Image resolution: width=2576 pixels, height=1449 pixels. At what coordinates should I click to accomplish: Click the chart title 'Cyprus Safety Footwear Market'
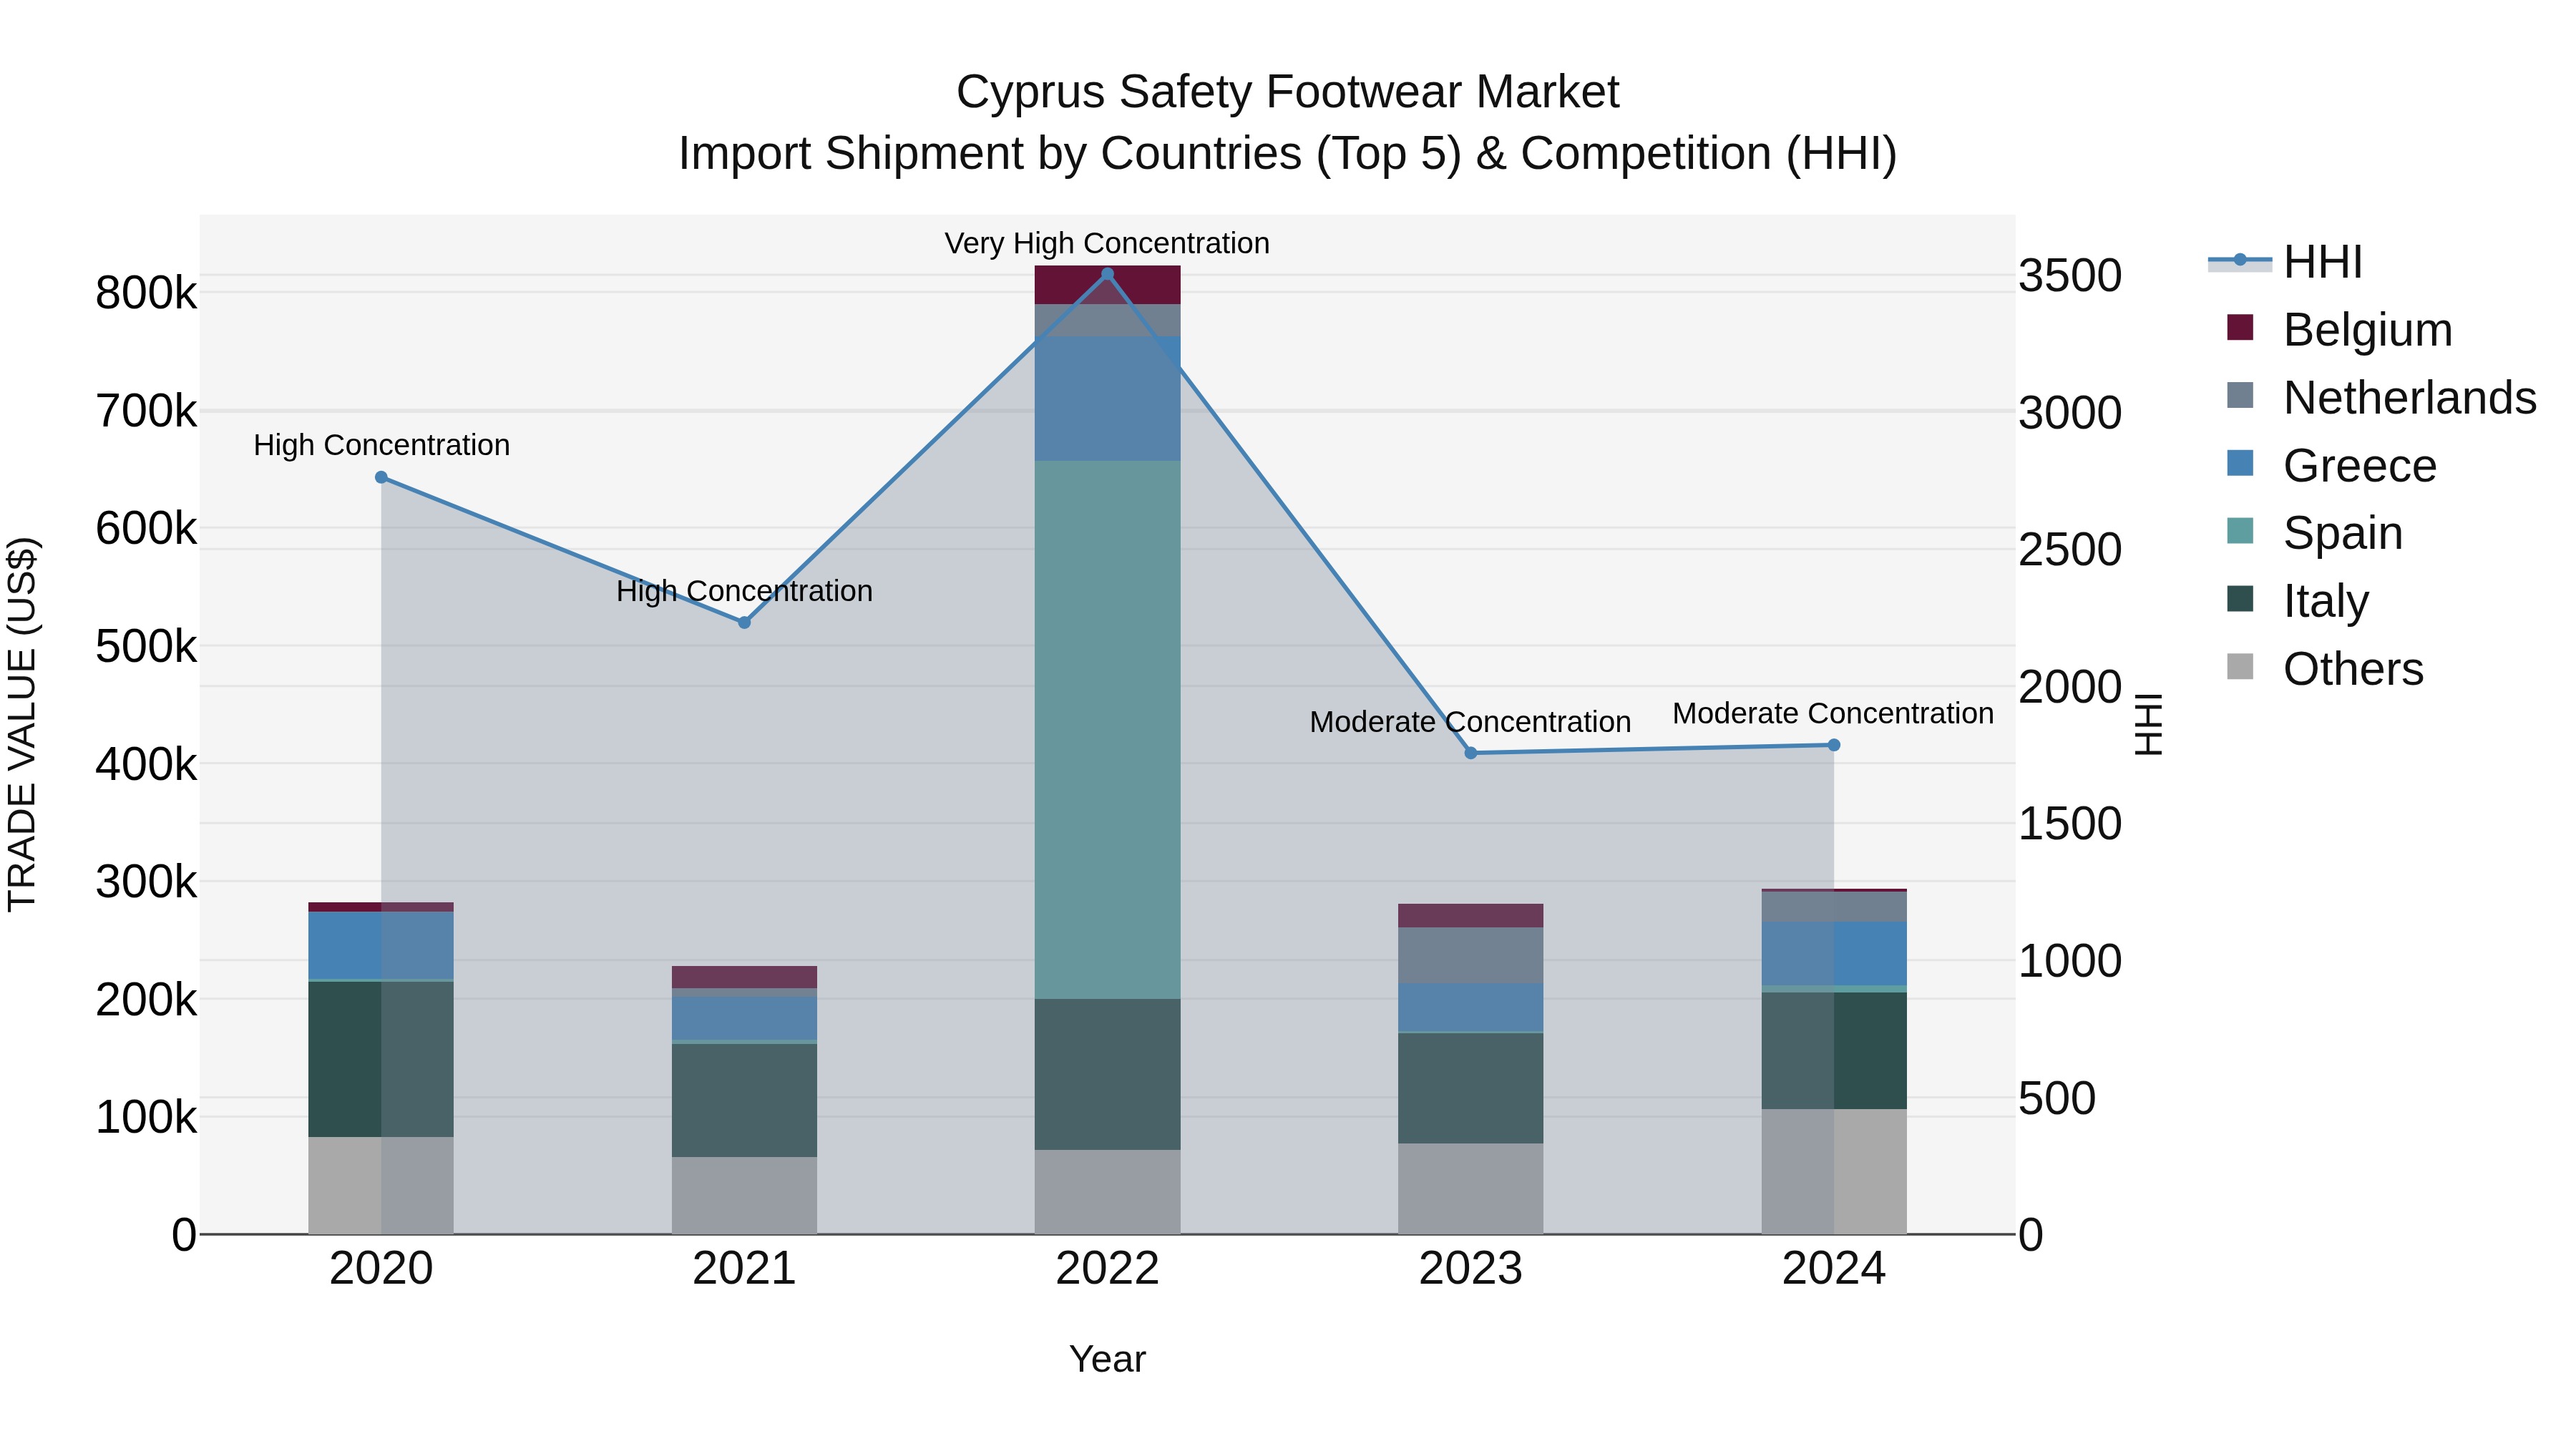1287,92
